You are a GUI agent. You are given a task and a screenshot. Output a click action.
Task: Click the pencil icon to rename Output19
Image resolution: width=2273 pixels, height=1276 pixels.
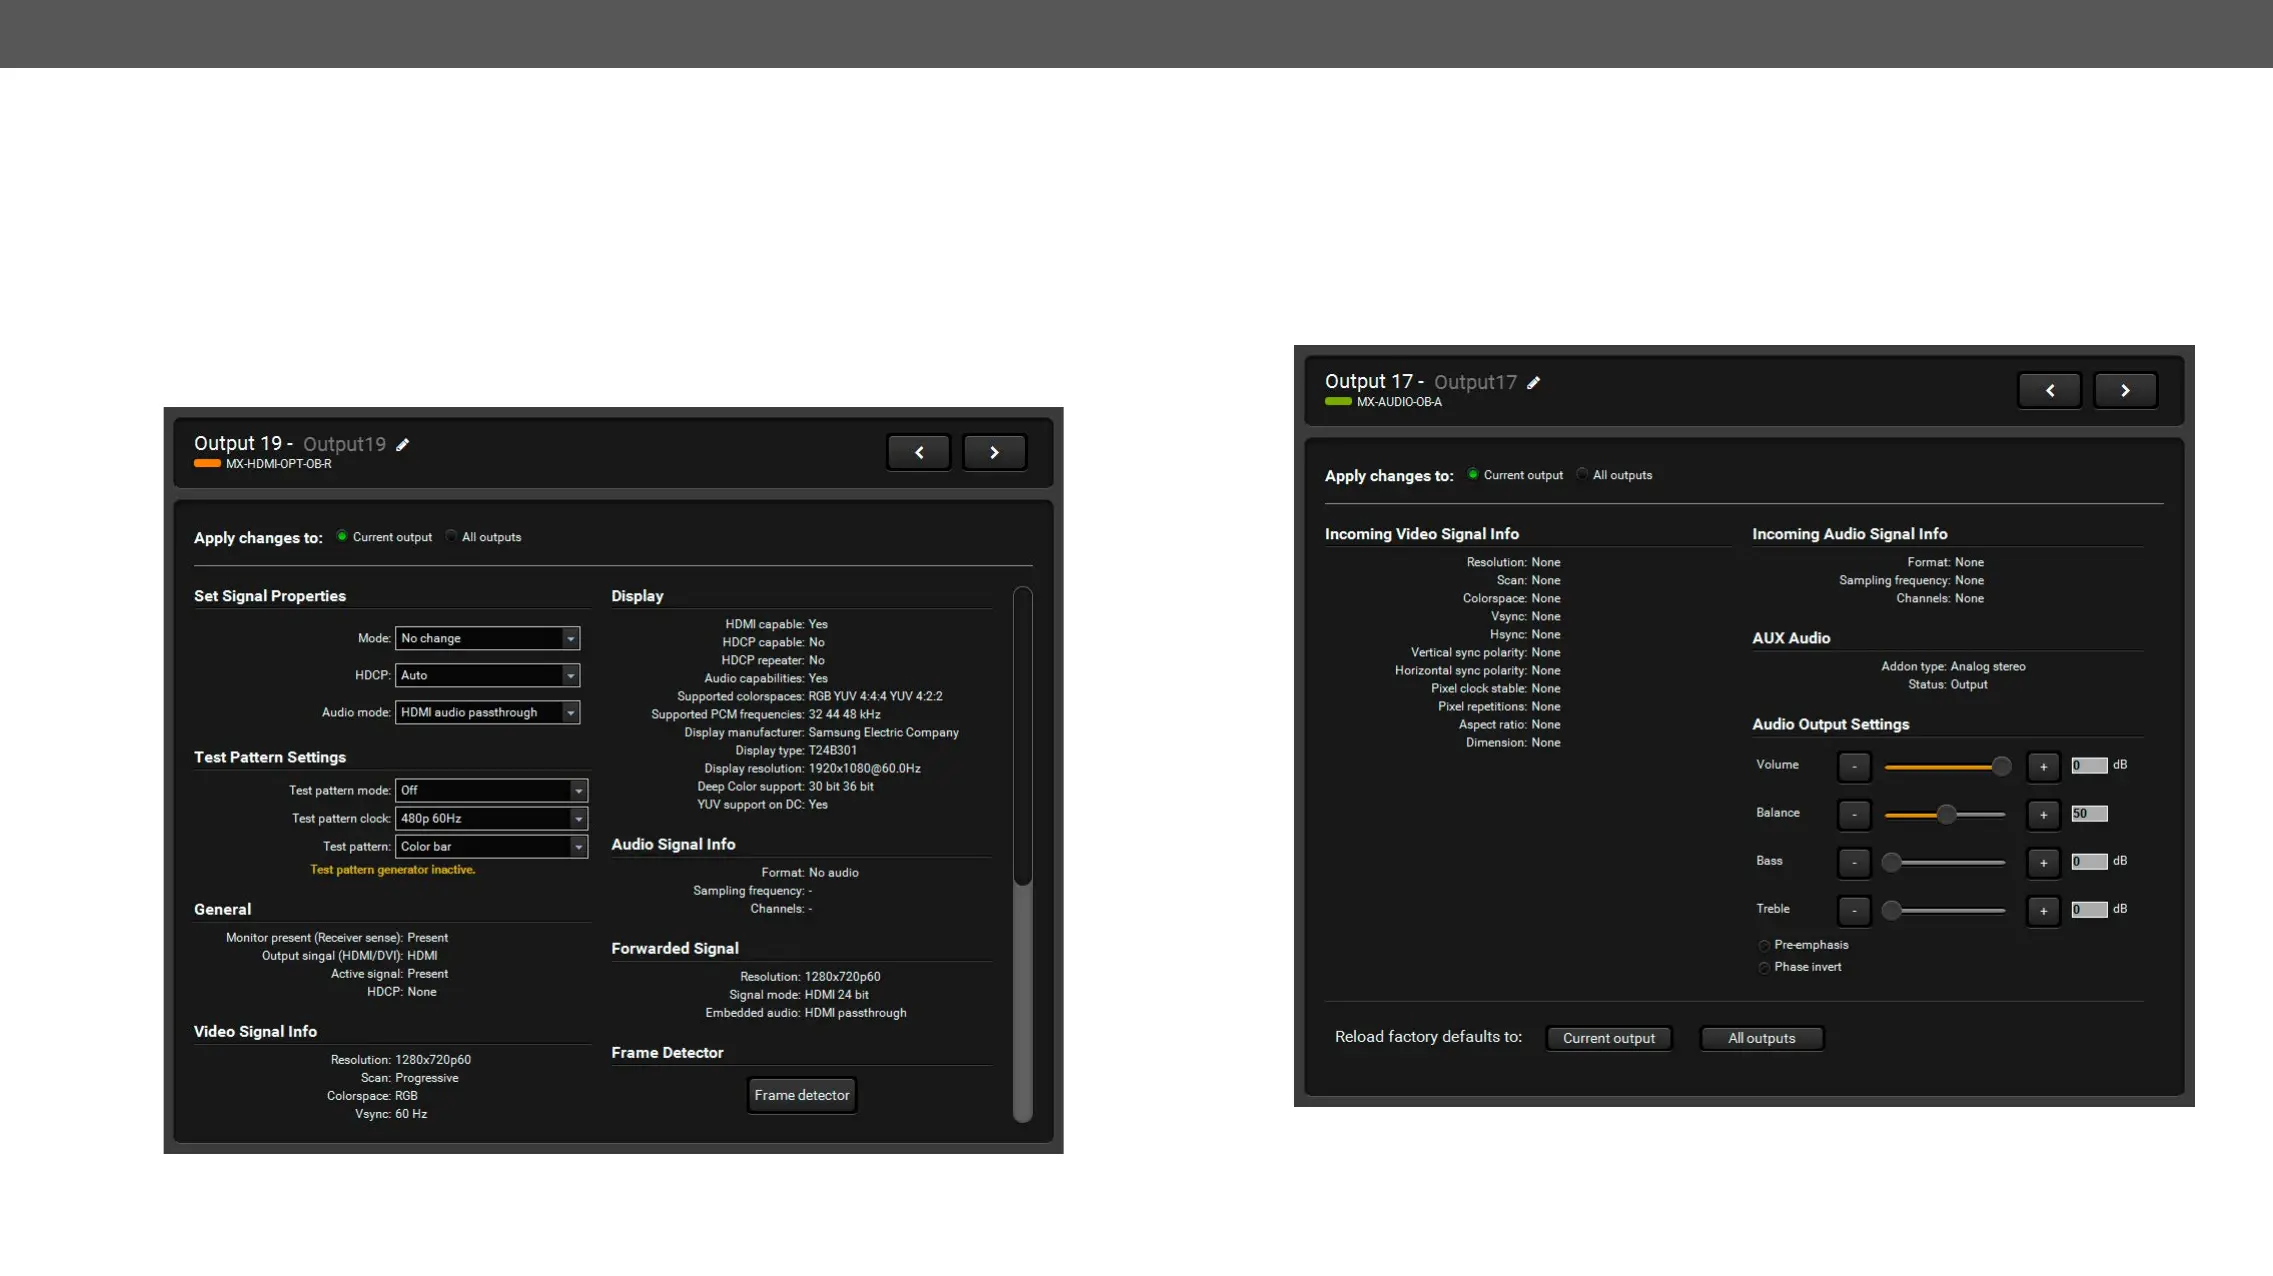click(403, 445)
